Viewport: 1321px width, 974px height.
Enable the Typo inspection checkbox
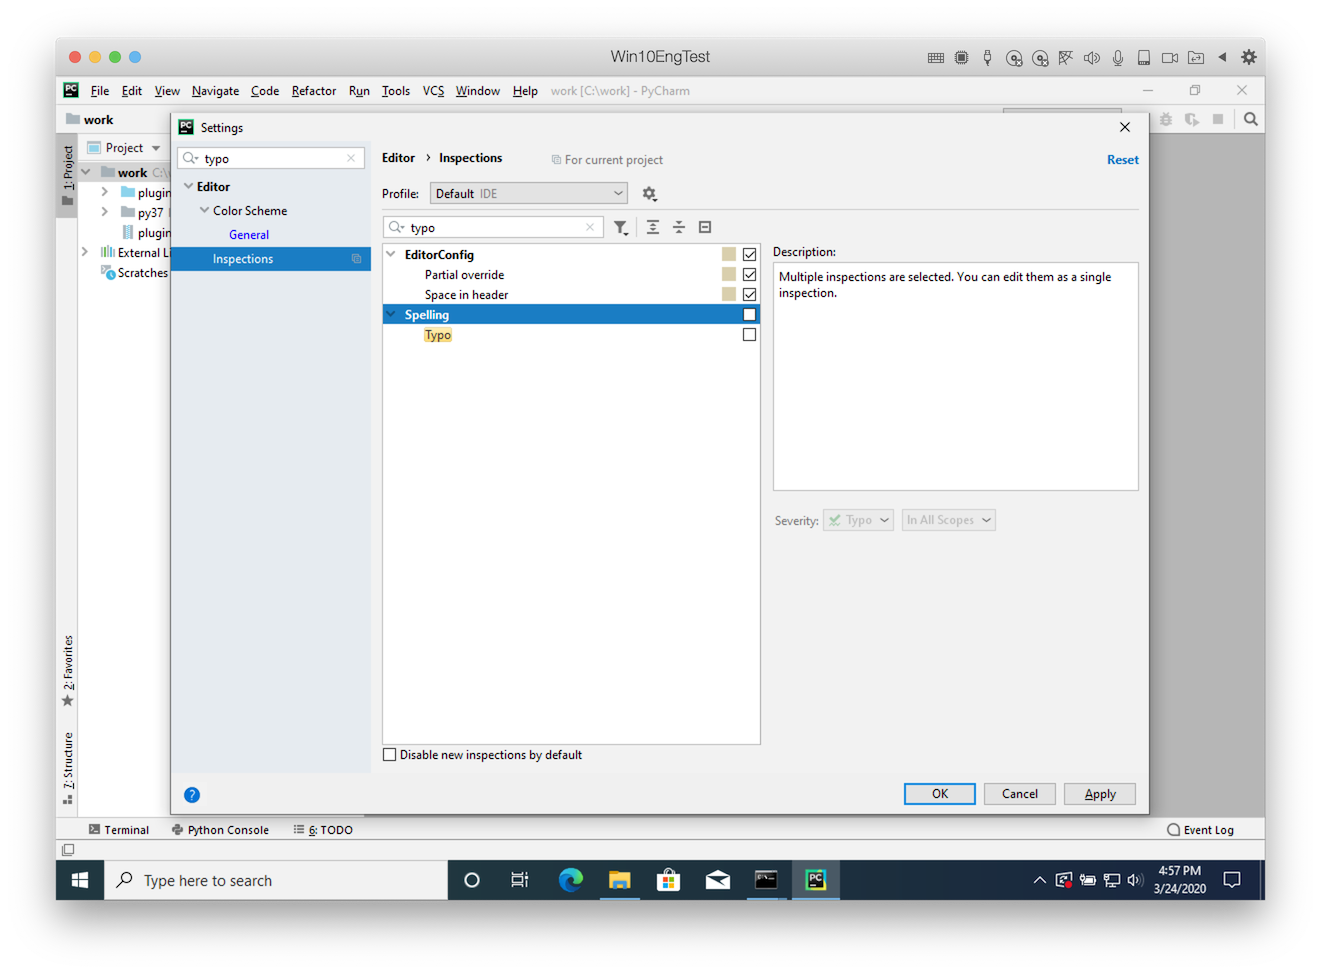tap(749, 334)
